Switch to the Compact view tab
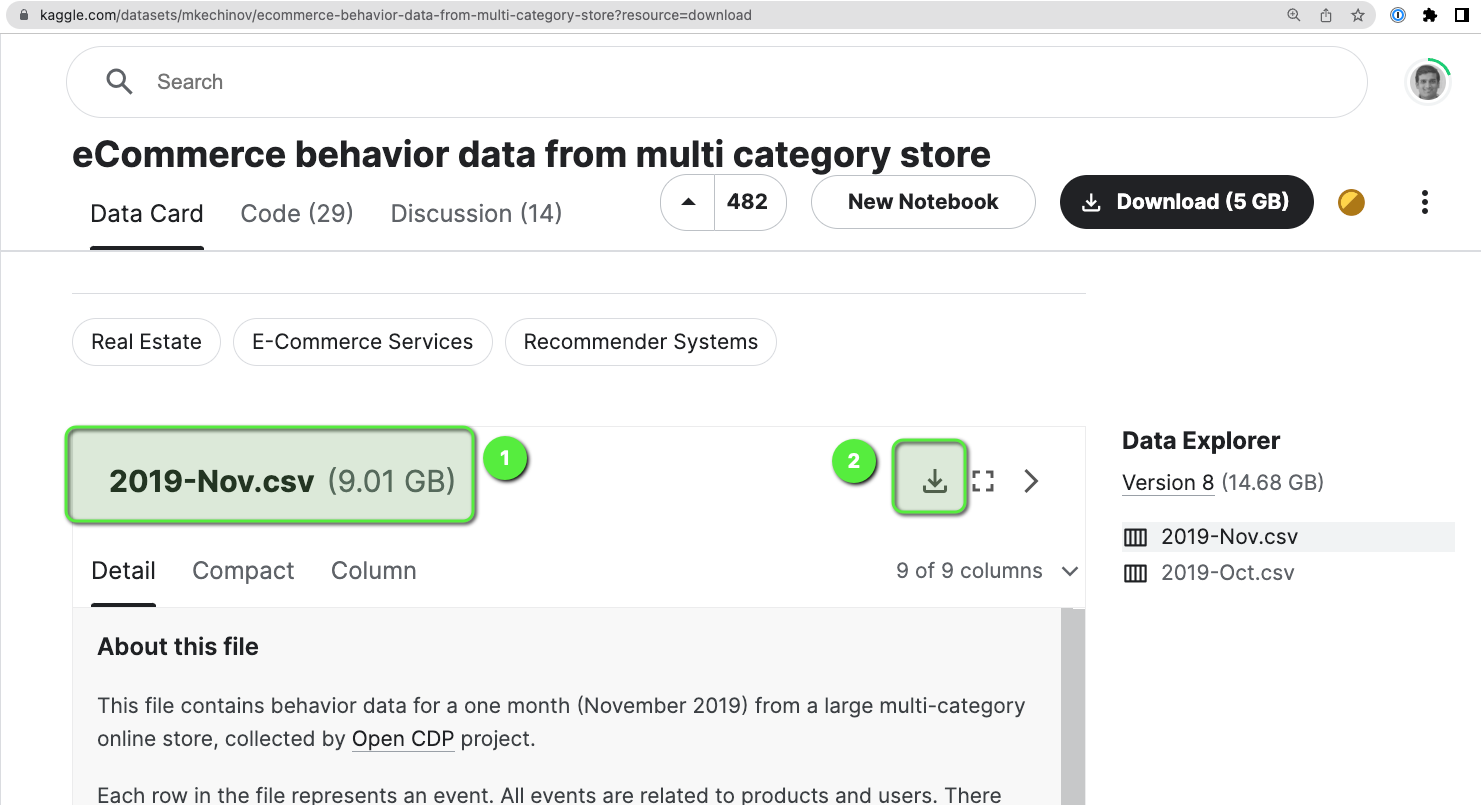The height and width of the screenshot is (805, 1481). 242,570
